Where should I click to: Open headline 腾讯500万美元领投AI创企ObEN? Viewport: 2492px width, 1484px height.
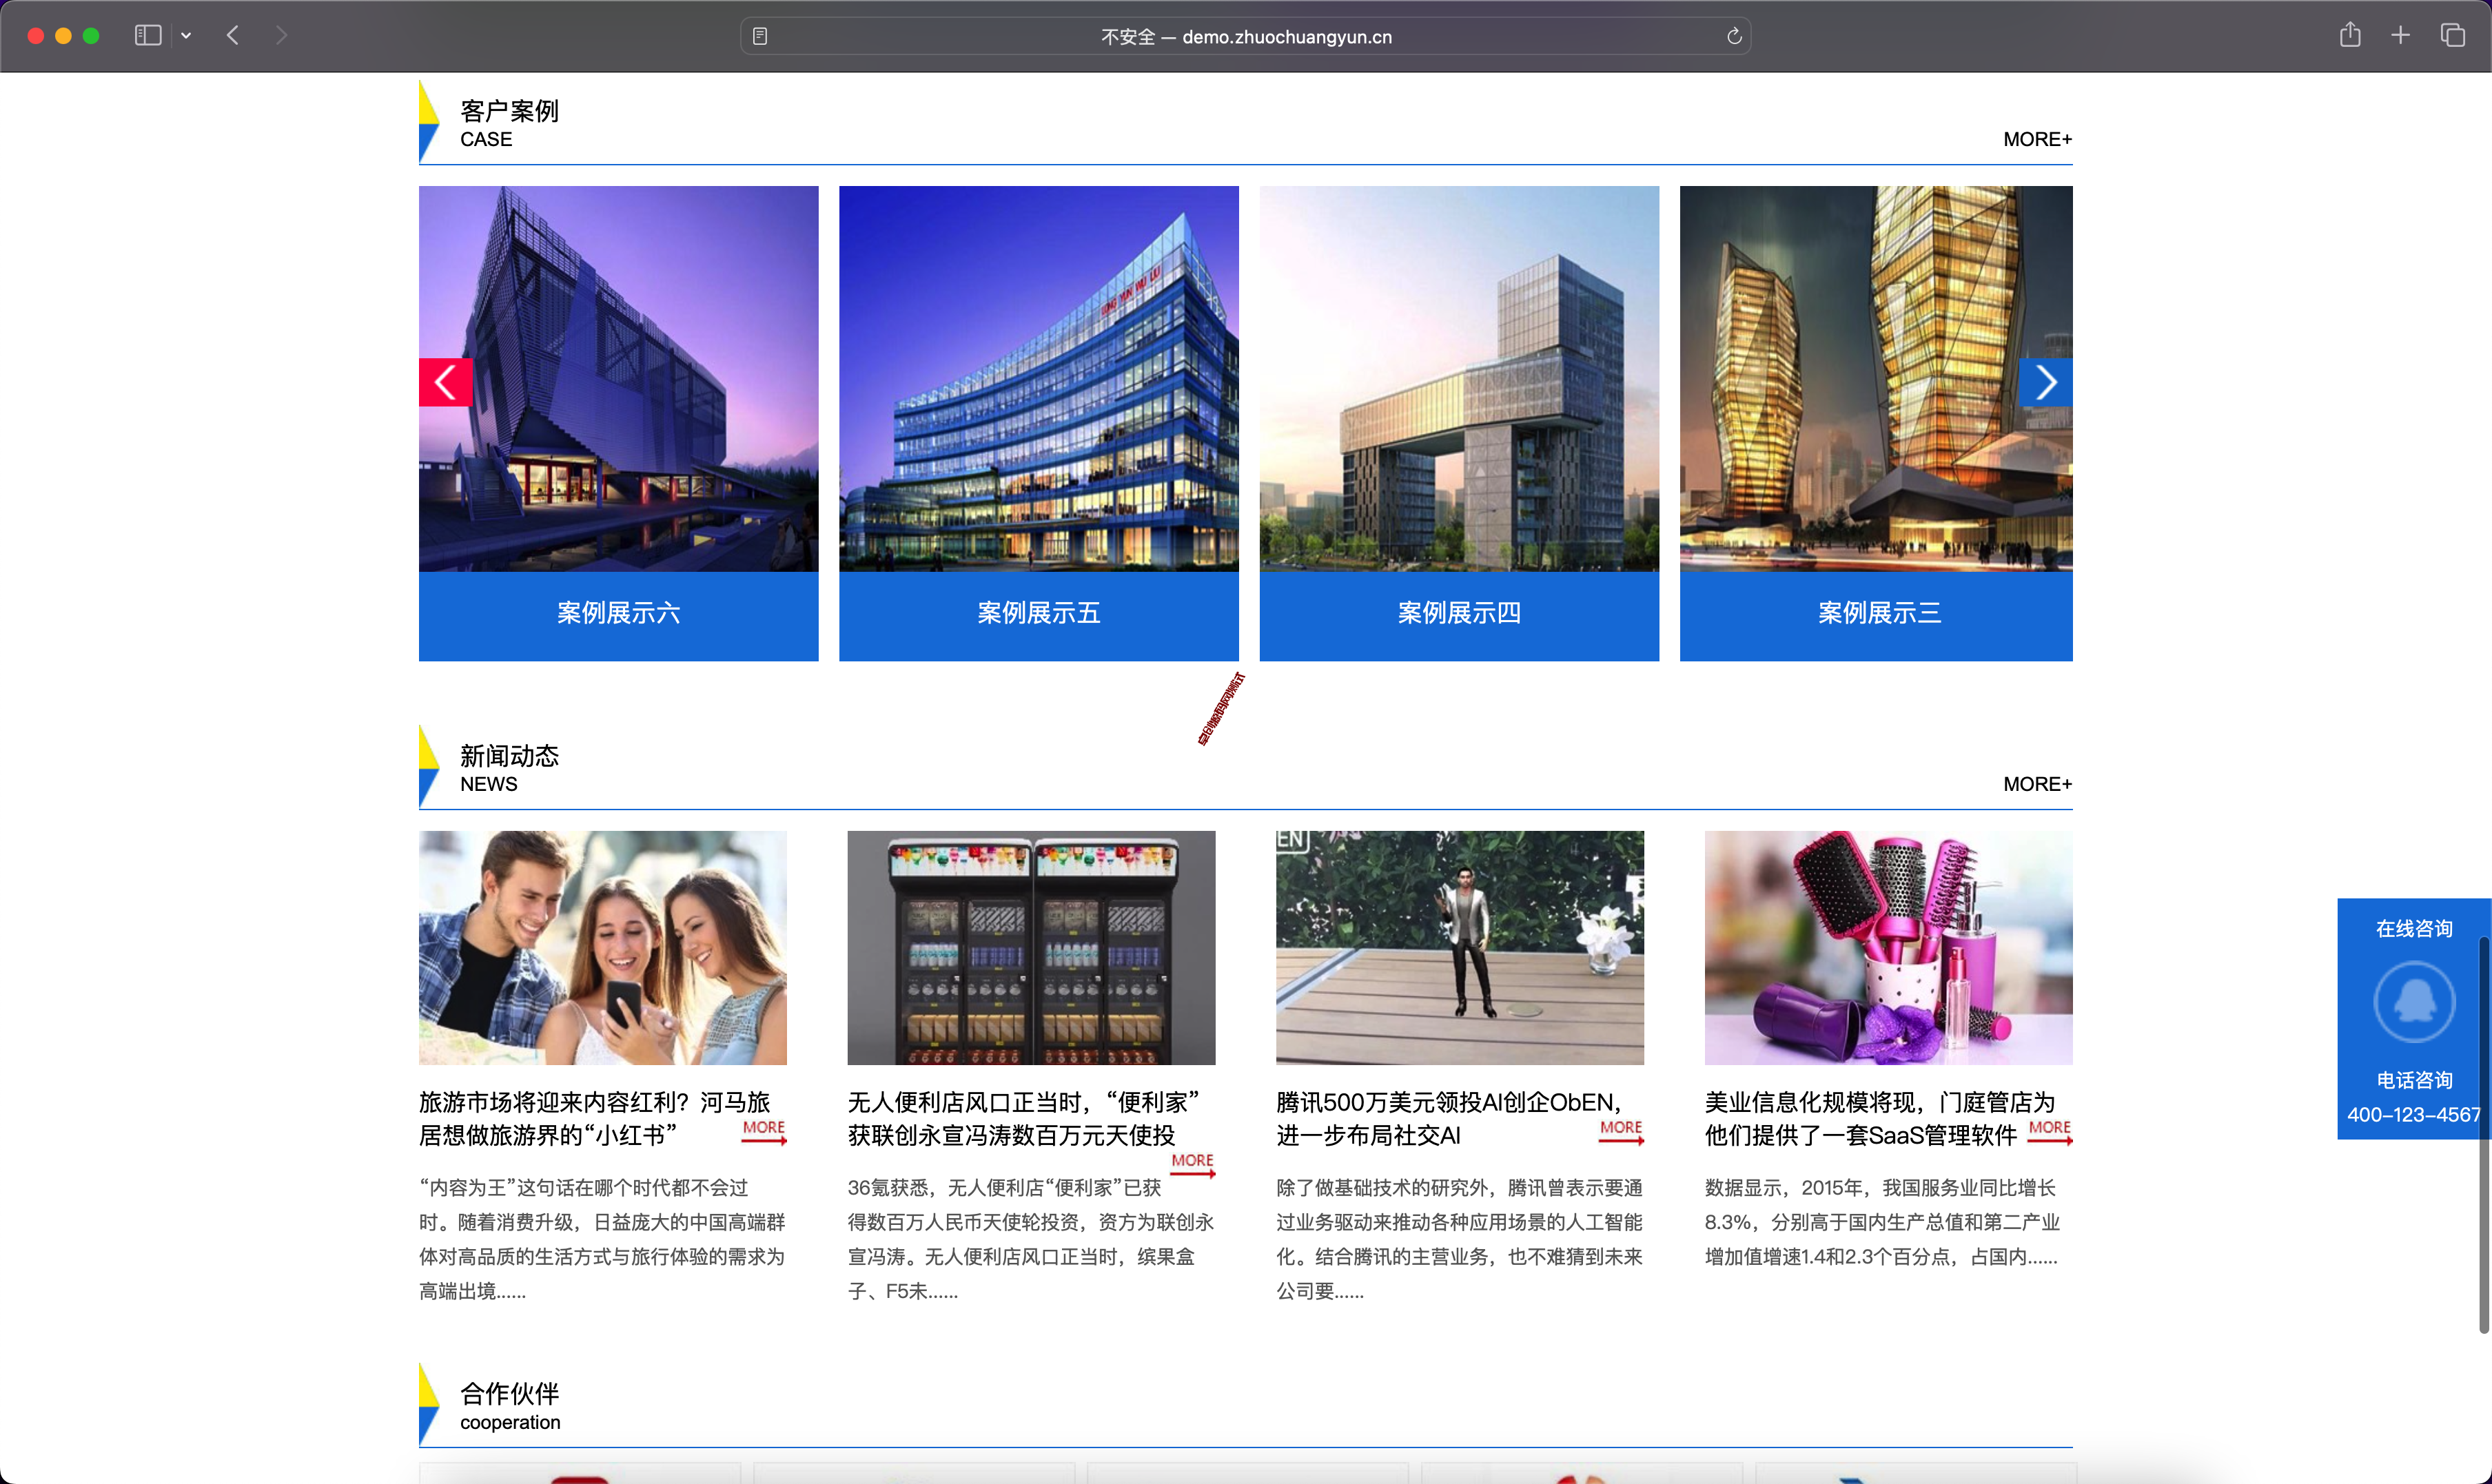point(1448,1118)
